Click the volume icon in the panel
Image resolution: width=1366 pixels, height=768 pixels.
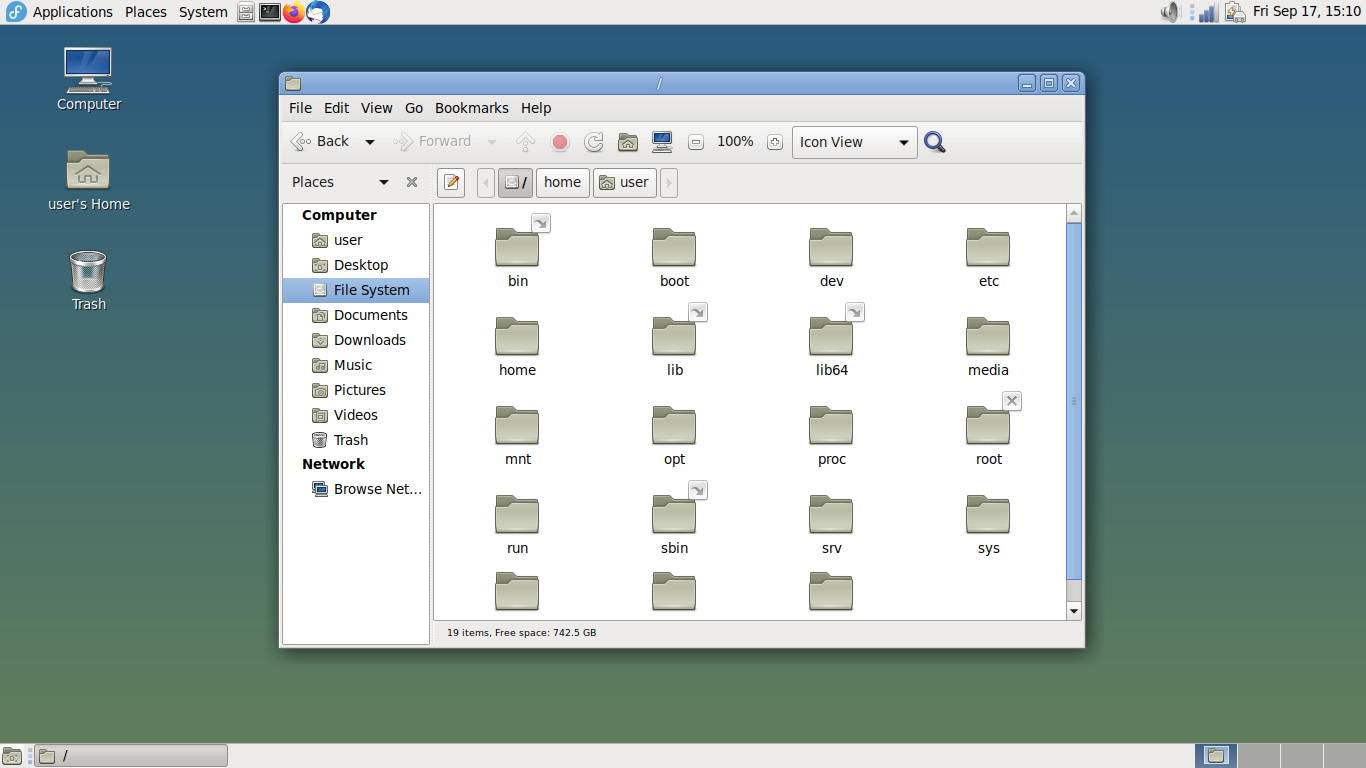coord(1168,12)
